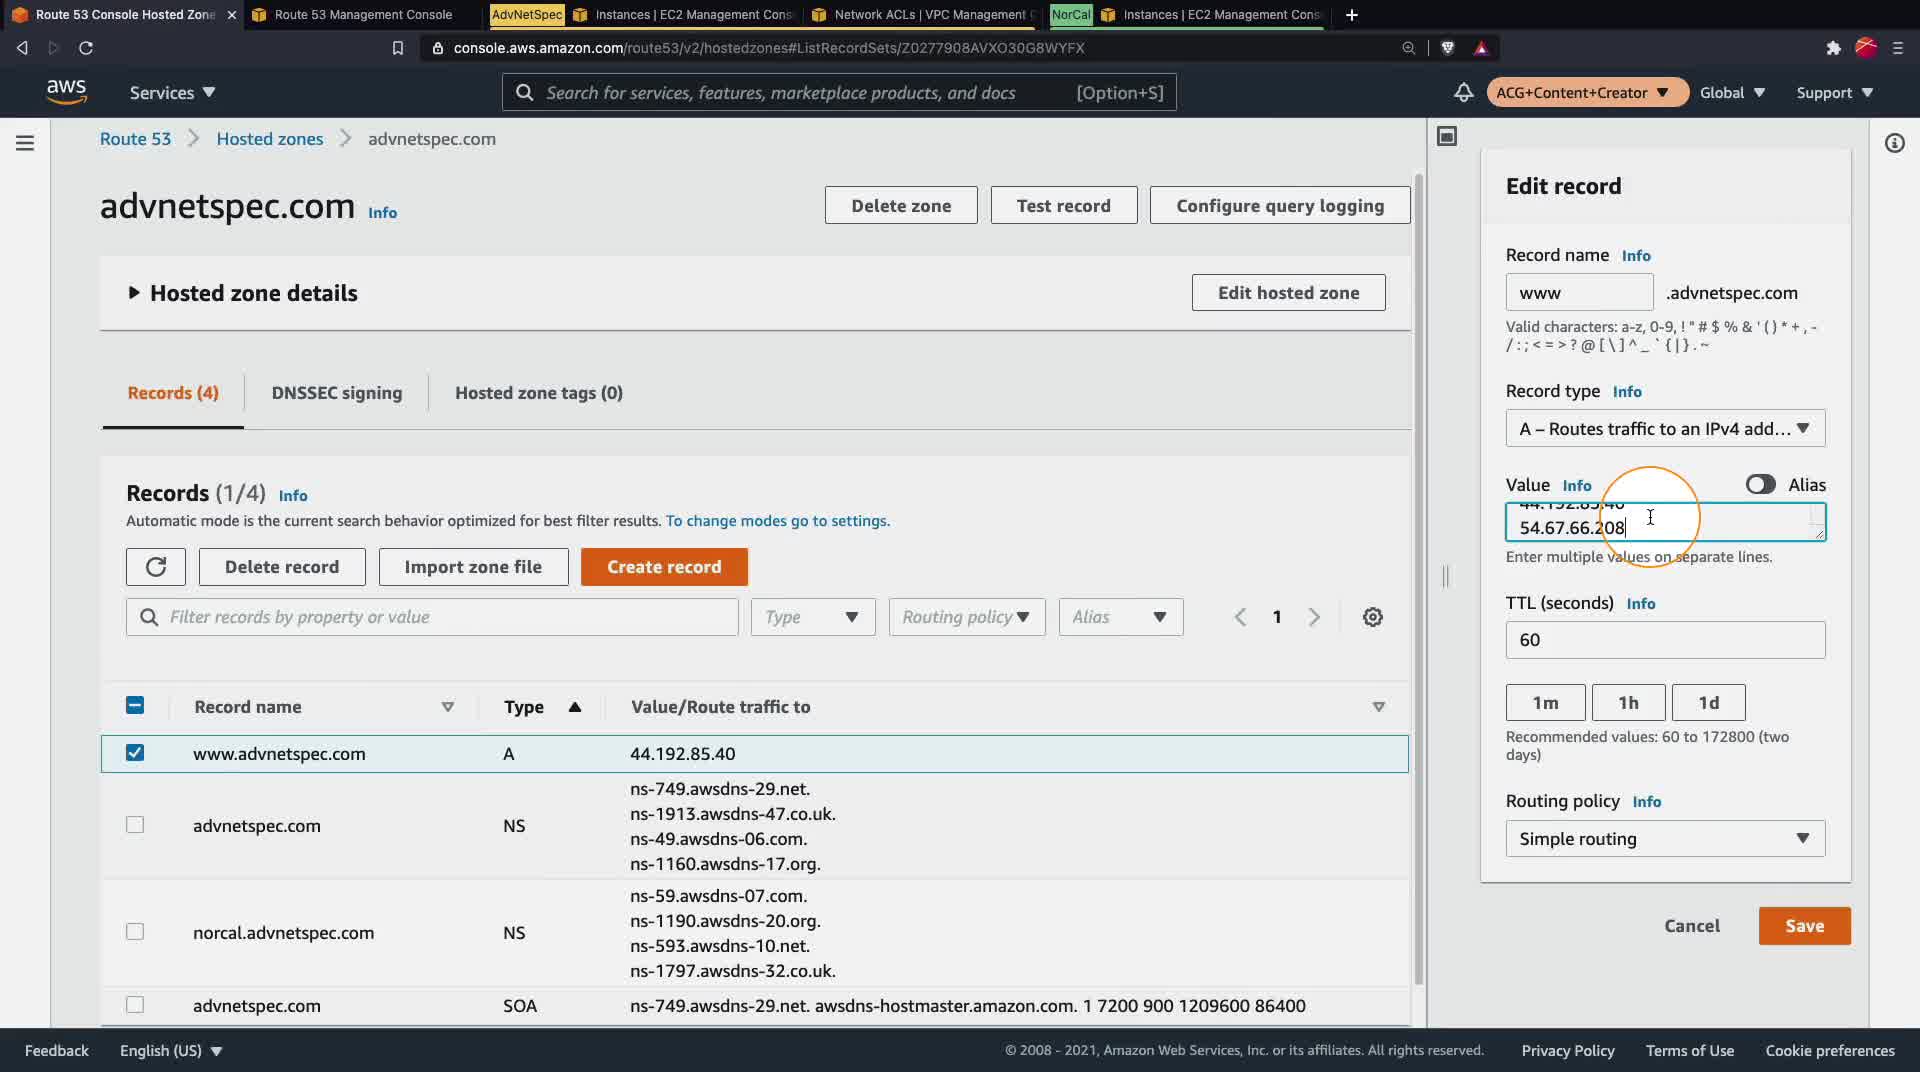Viewport: 1920px width, 1072px height.
Task: Click the browser profile avatar icon
Action: click(1866, 48)
